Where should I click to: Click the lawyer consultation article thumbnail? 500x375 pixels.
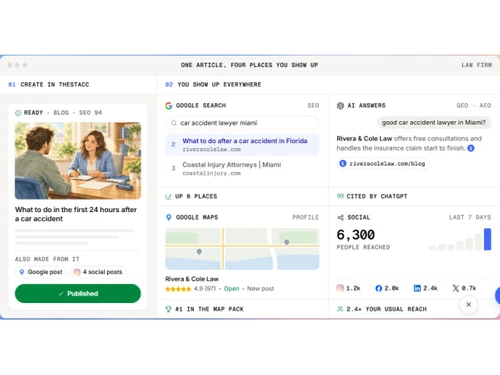(78, 161)
